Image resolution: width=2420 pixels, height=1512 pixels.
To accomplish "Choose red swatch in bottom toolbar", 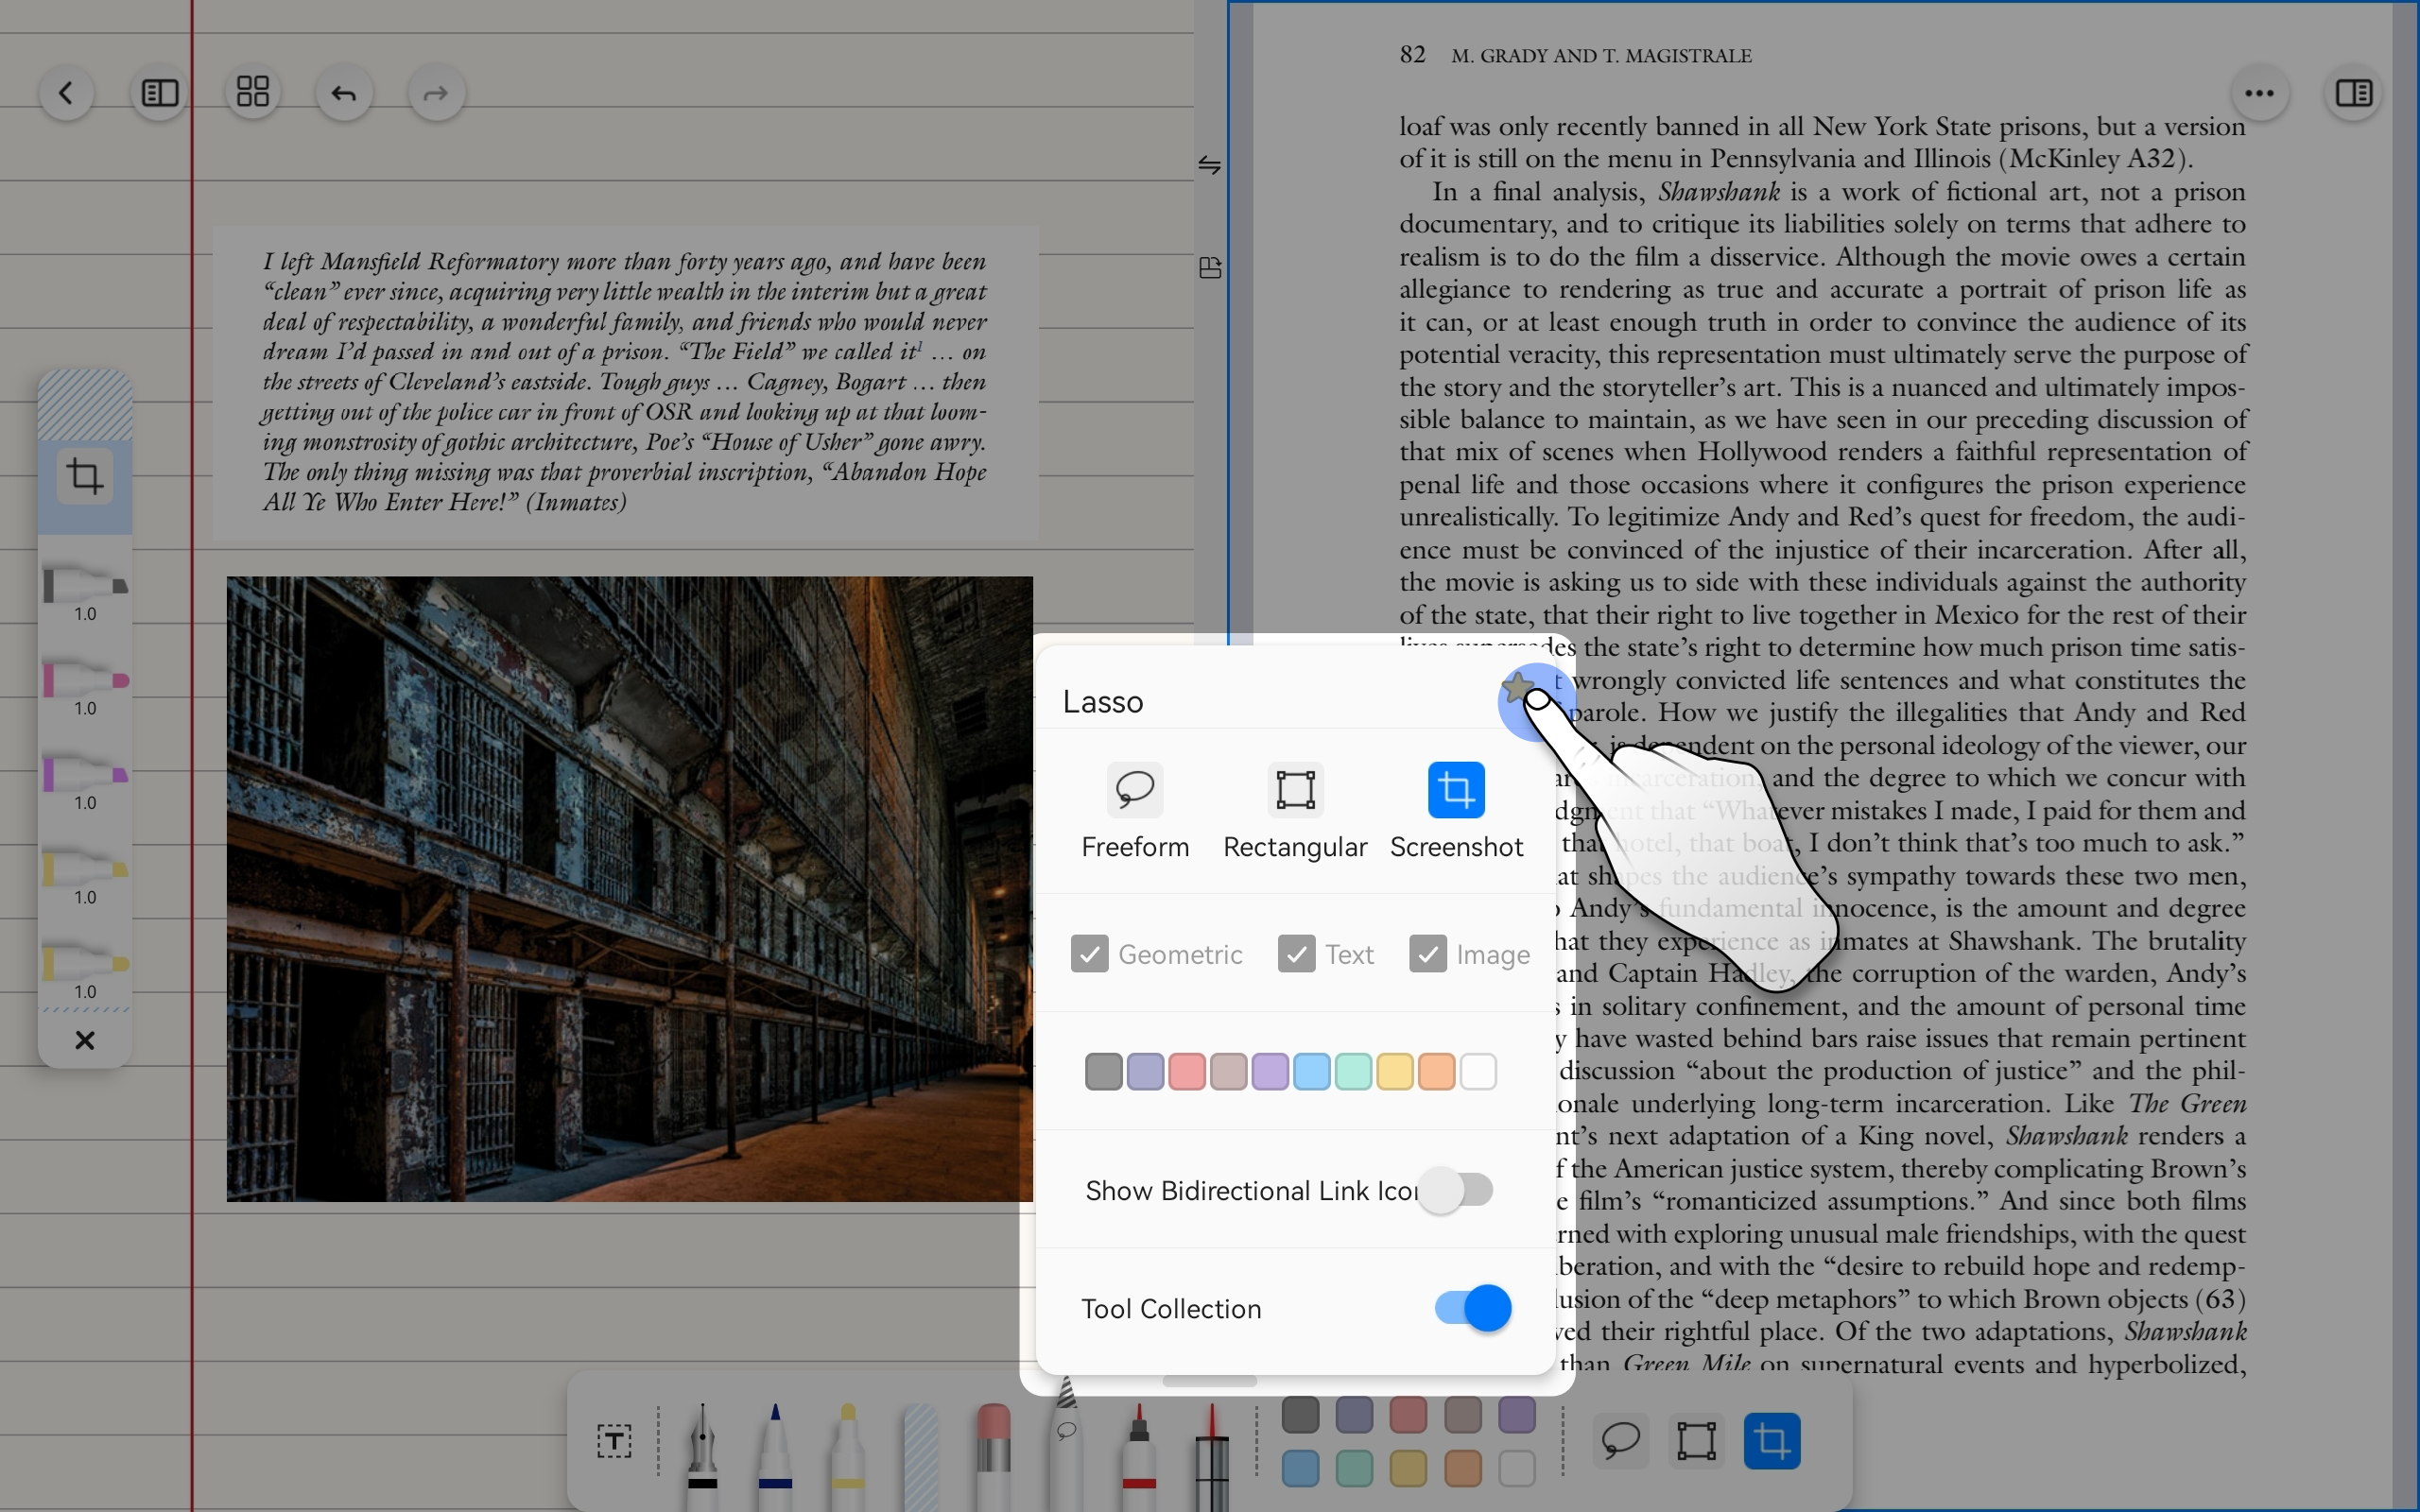I will [1408, 1414].
